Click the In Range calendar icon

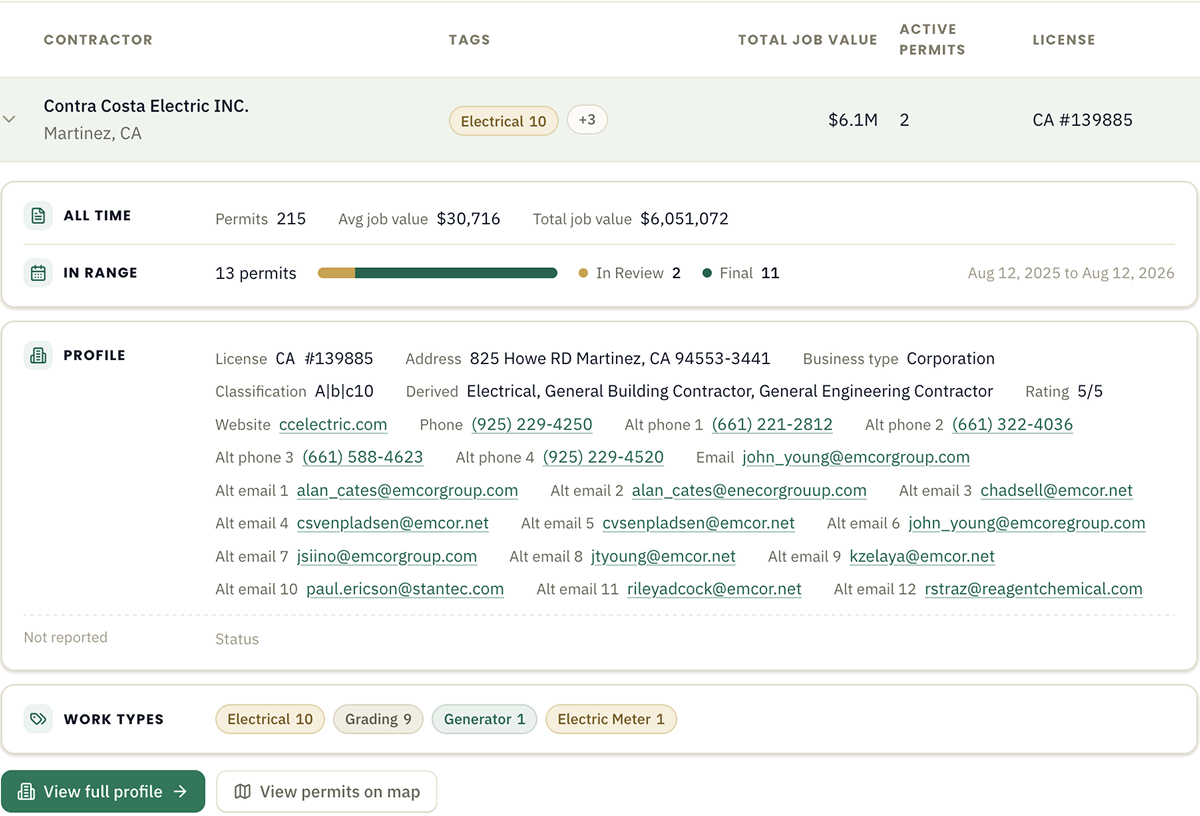(x=38, y=273)
